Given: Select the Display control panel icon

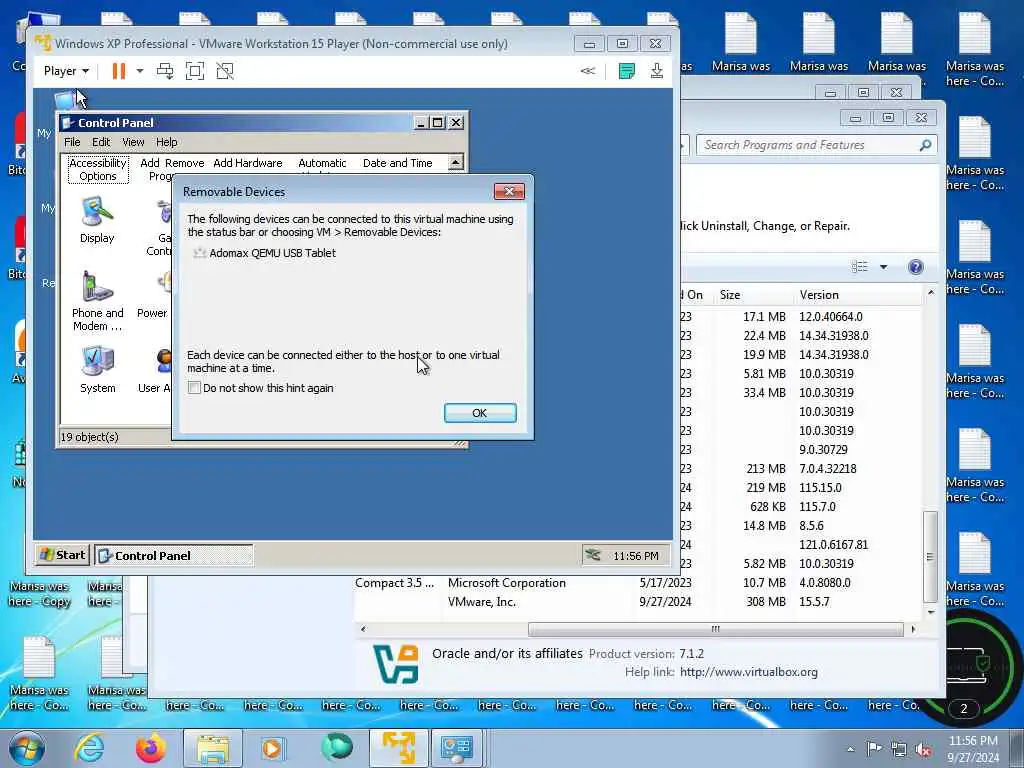Looking at the screenshot, I should click(x=97, y=221).
